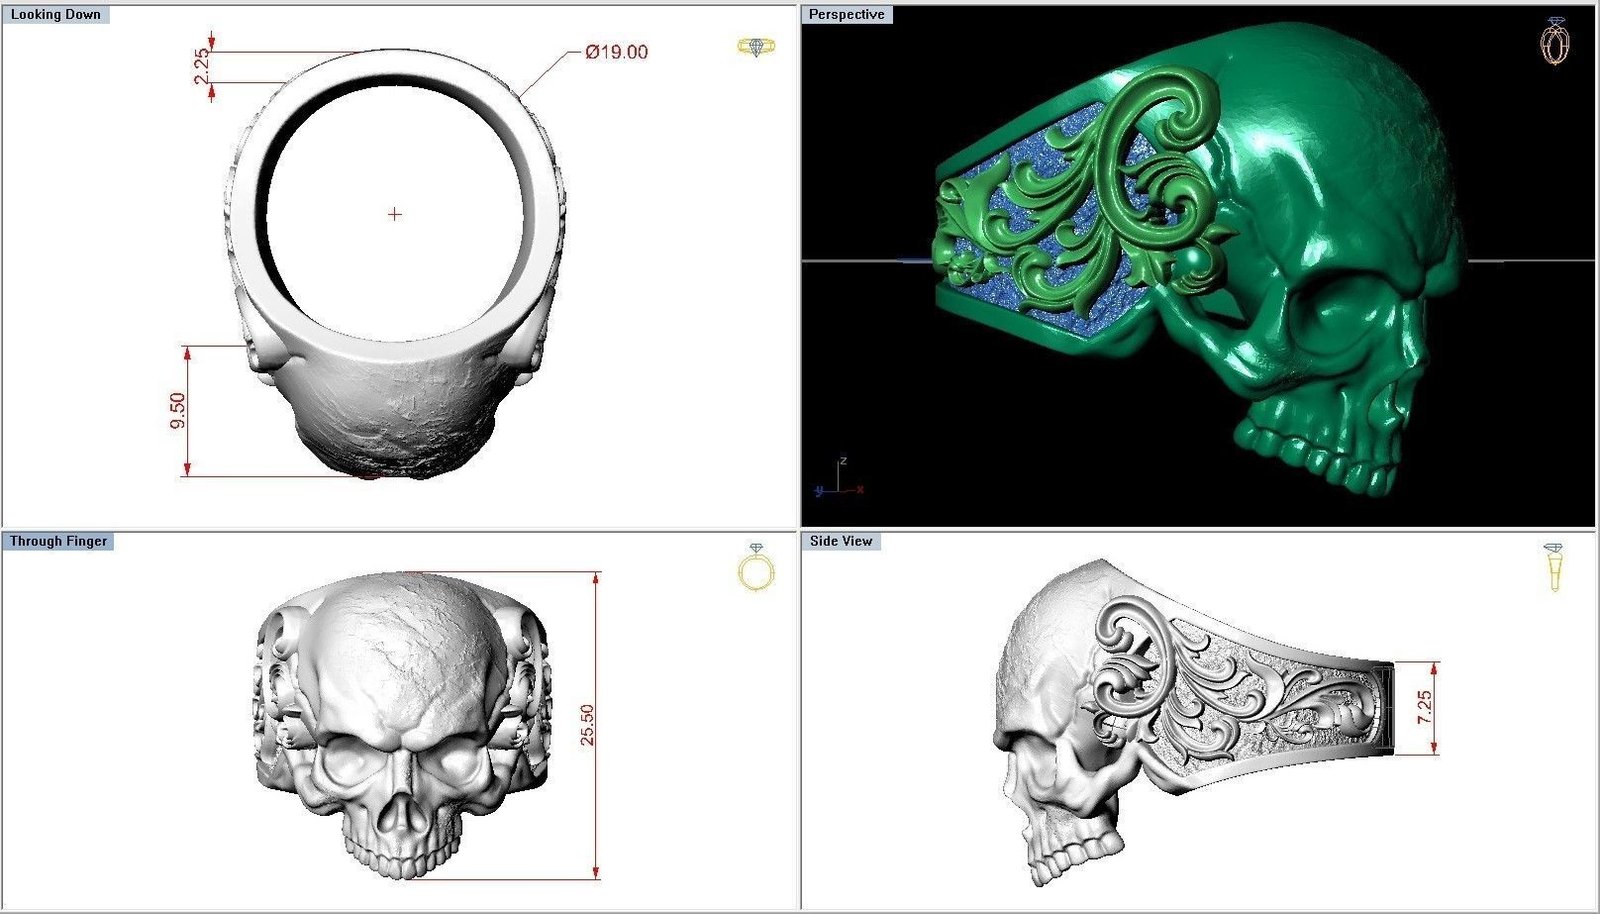This screenshot has height=914, width=1600.
Task: Activate the Perspective viewport label
Action: [x=846, y=15]
